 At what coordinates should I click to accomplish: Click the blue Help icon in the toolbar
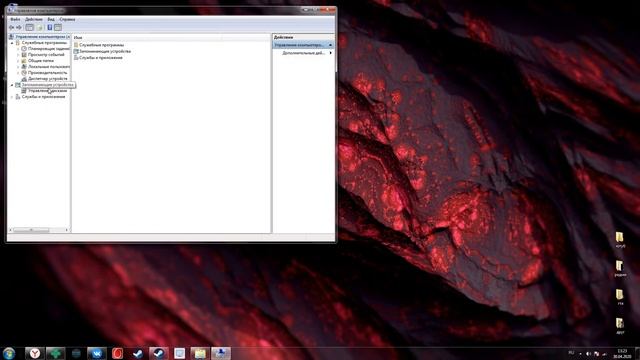(x=50, y=27)
